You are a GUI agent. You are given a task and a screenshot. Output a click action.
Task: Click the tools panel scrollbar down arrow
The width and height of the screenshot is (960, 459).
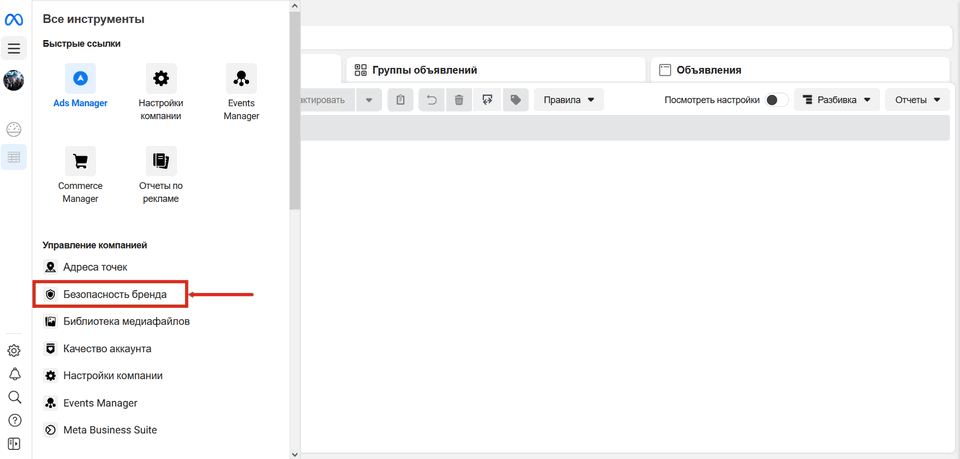(294, 453)
